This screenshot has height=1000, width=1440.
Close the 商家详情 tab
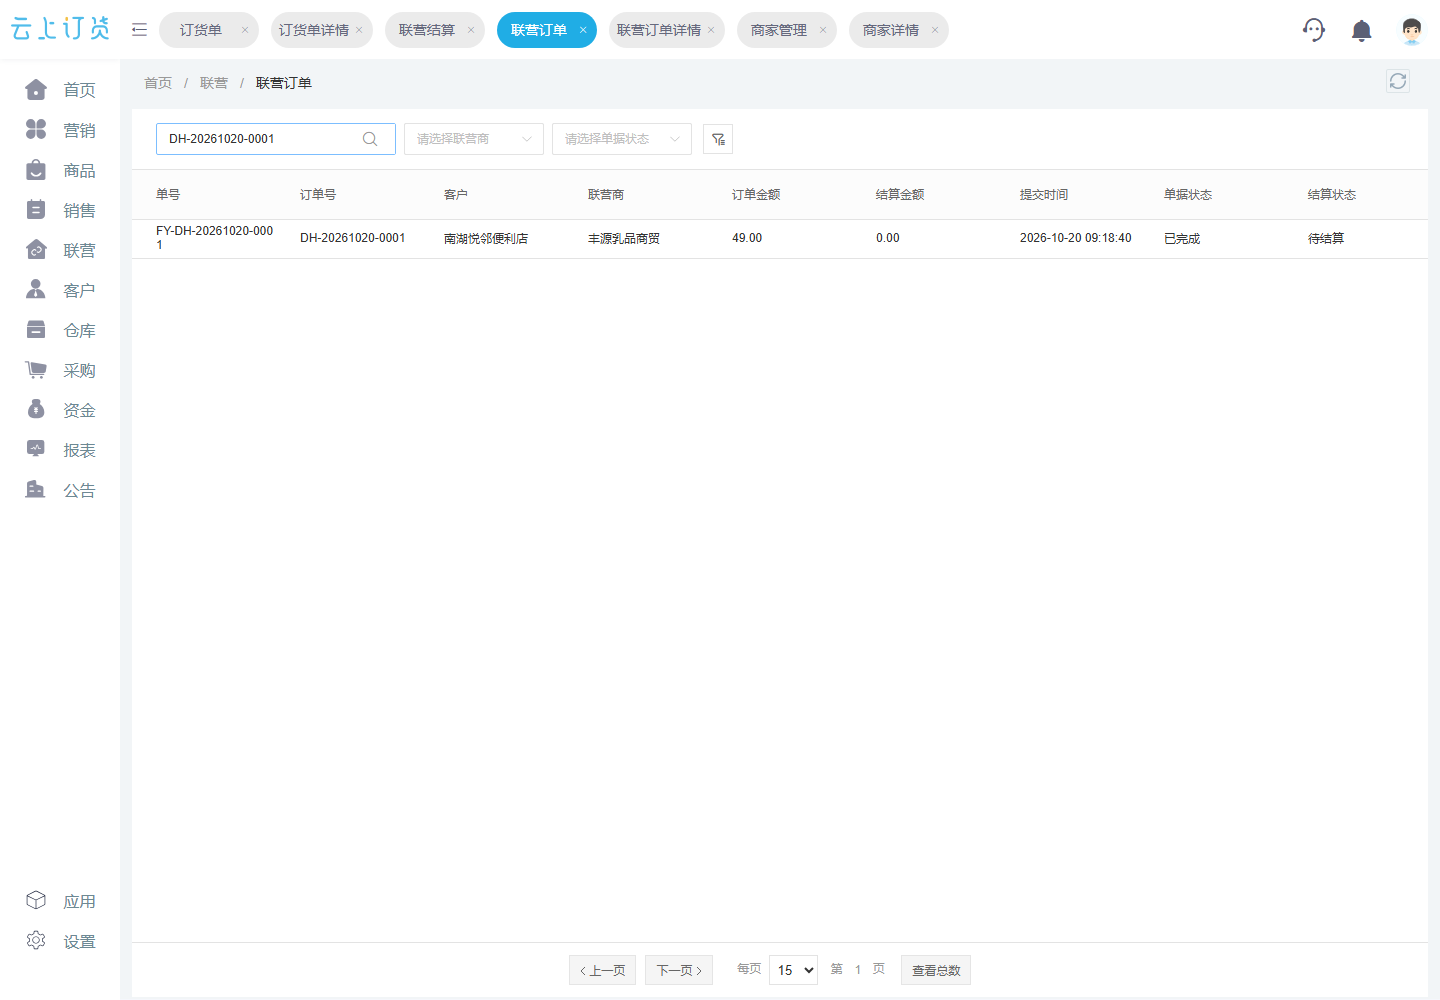935,30
